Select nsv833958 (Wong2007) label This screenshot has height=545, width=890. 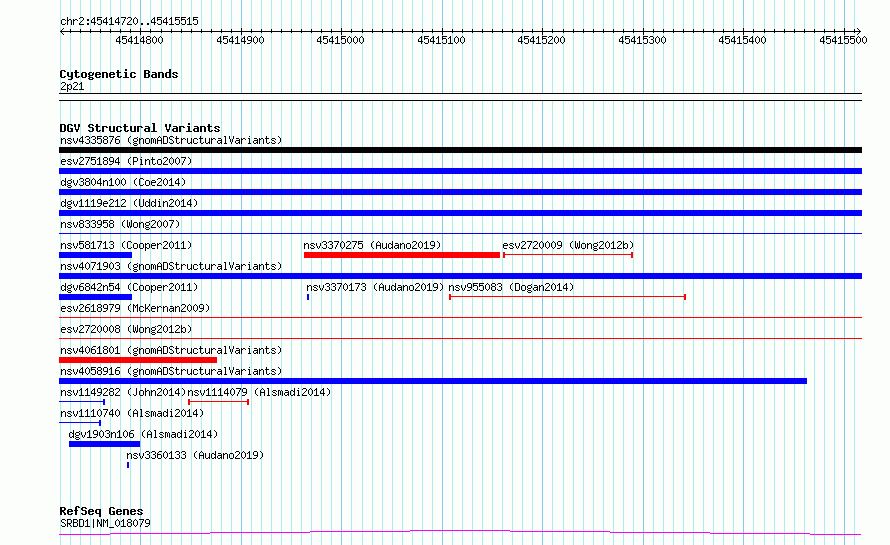coord(120,224)
